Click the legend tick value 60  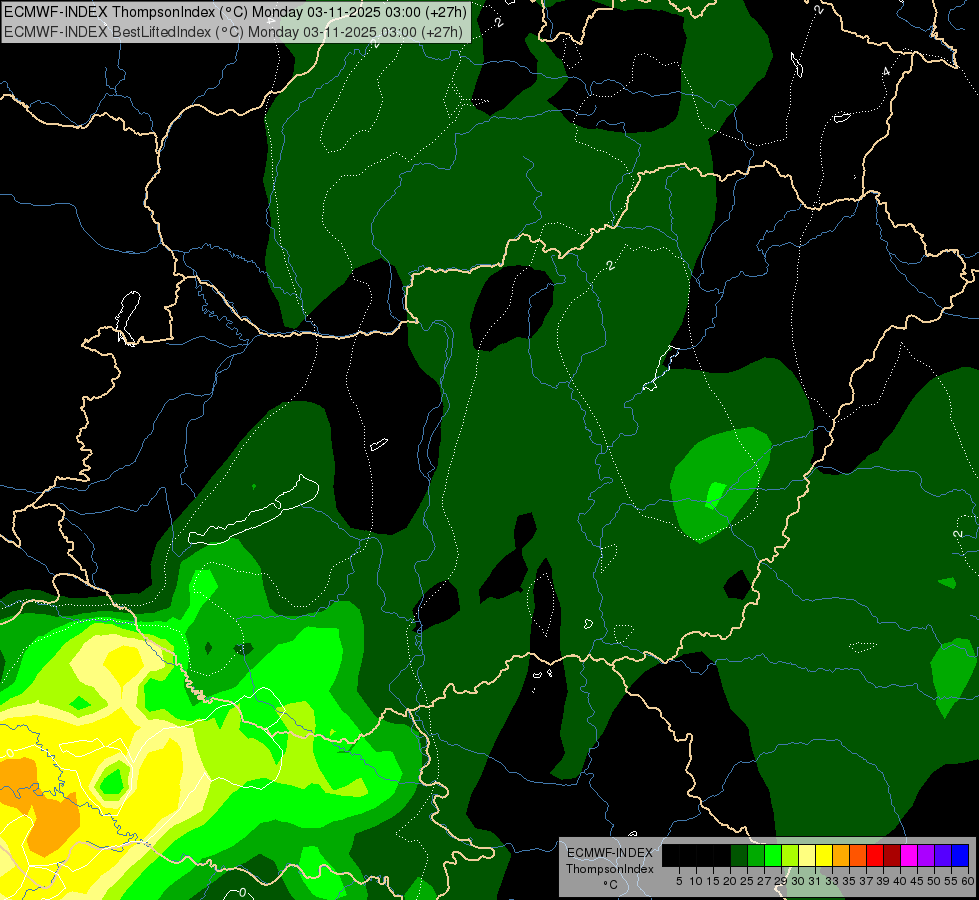(x=968, y=881)
